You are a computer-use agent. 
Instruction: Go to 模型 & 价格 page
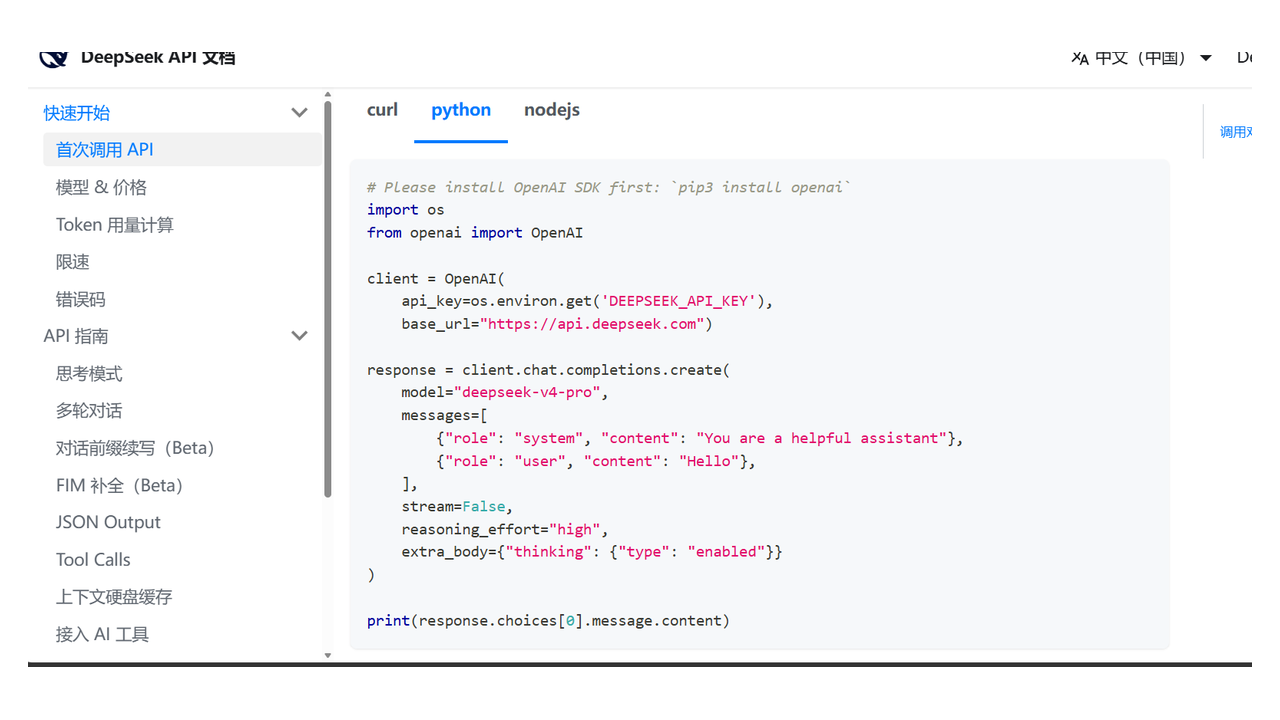pyautogui.click(x=101, y=187)
